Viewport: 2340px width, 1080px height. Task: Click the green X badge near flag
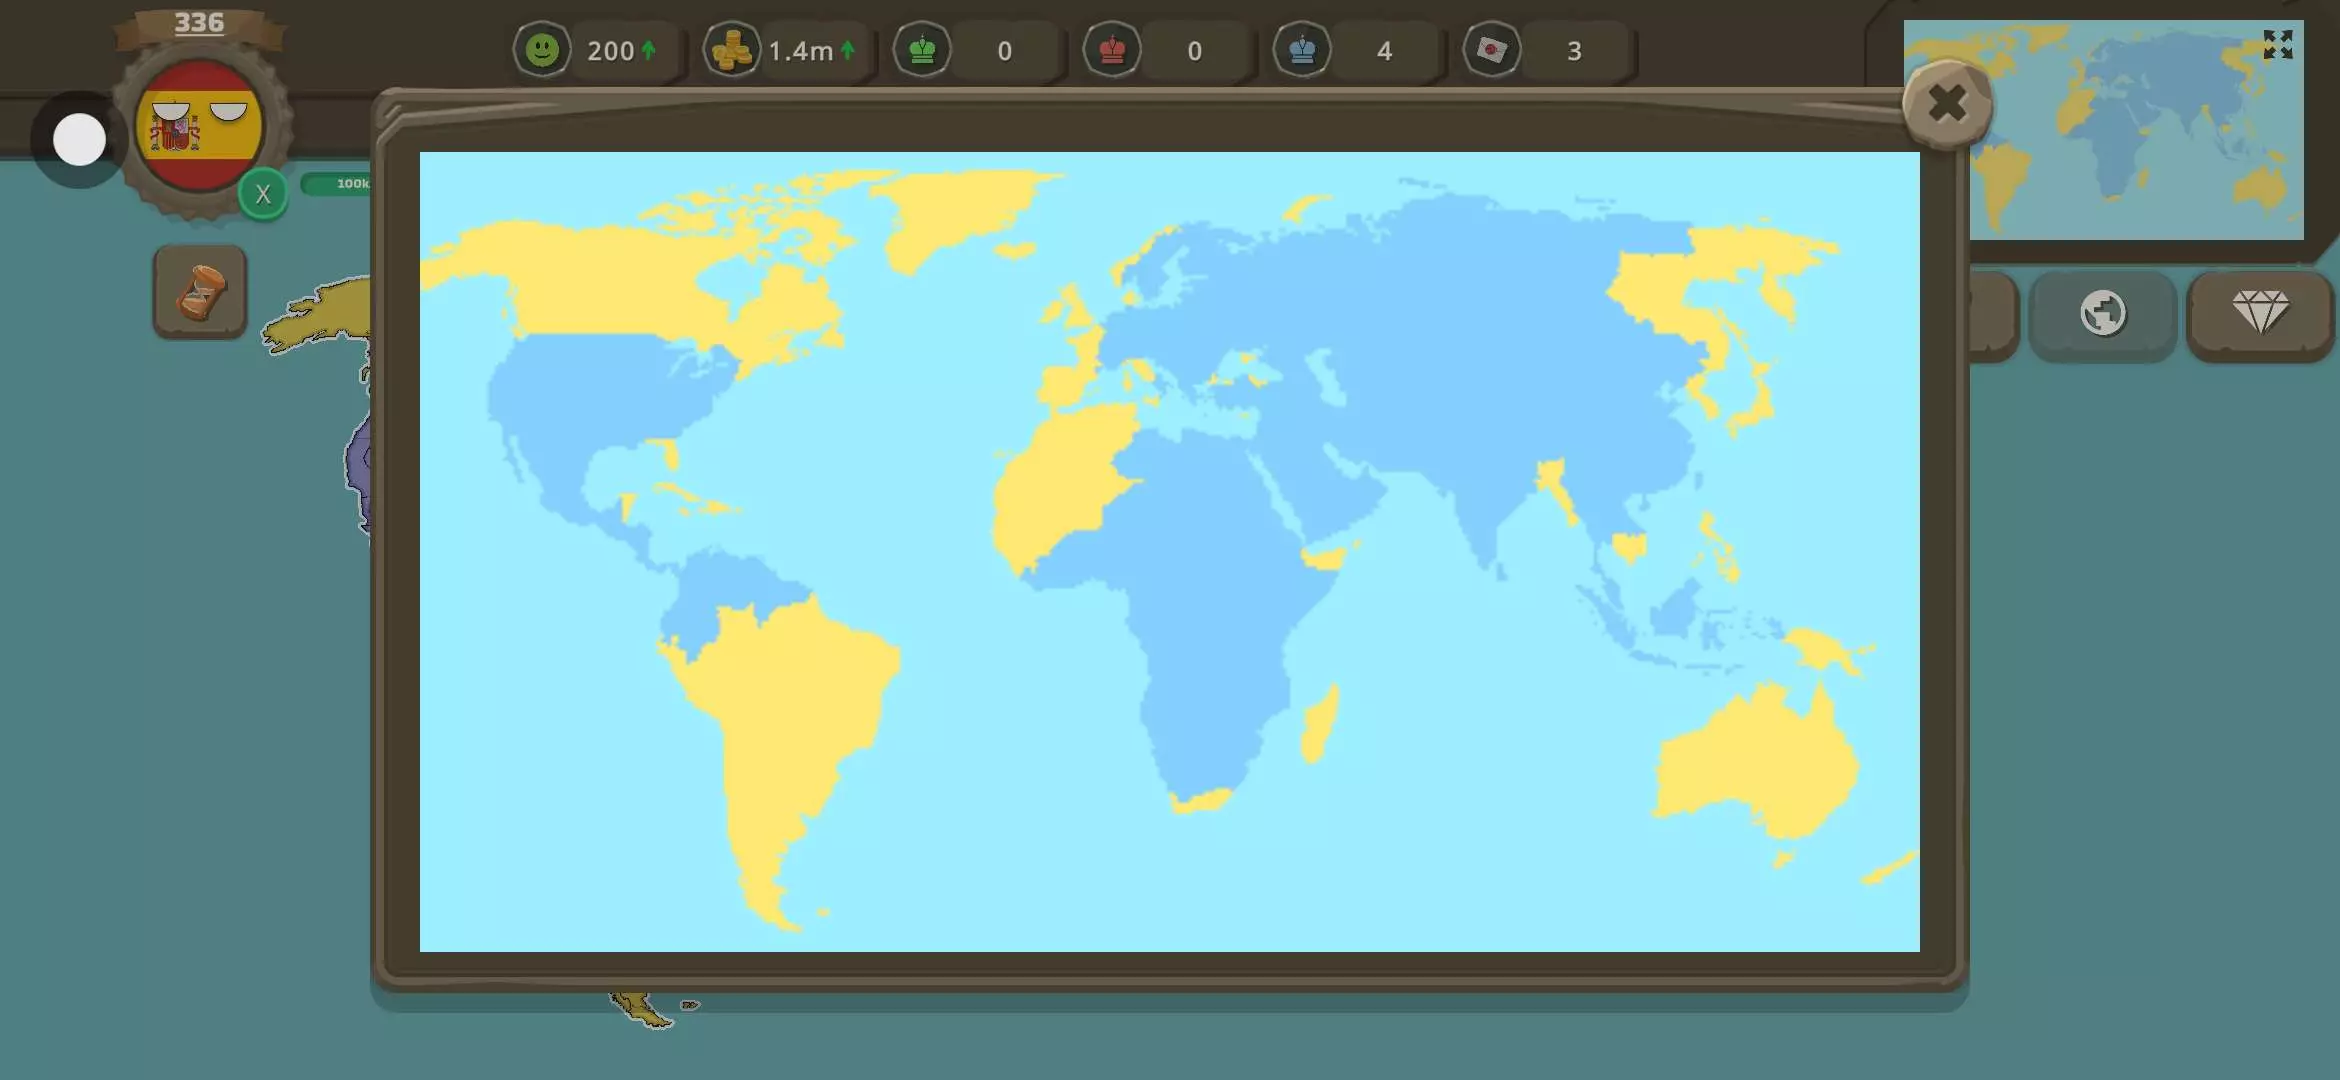tap(263, 194)
